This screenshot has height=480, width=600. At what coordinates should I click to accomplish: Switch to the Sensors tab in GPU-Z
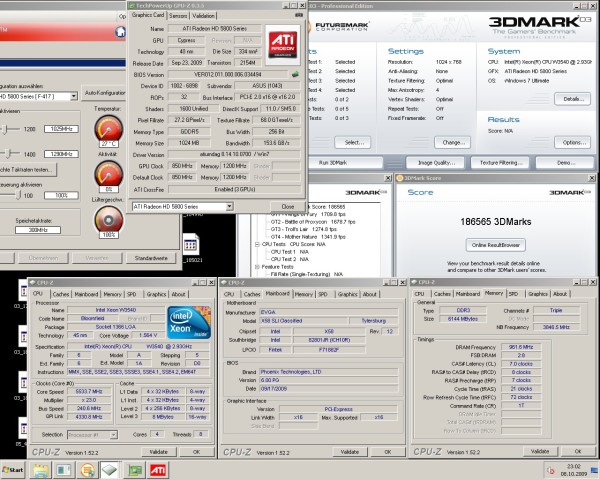pyautogui.click(x=178, y=16)
